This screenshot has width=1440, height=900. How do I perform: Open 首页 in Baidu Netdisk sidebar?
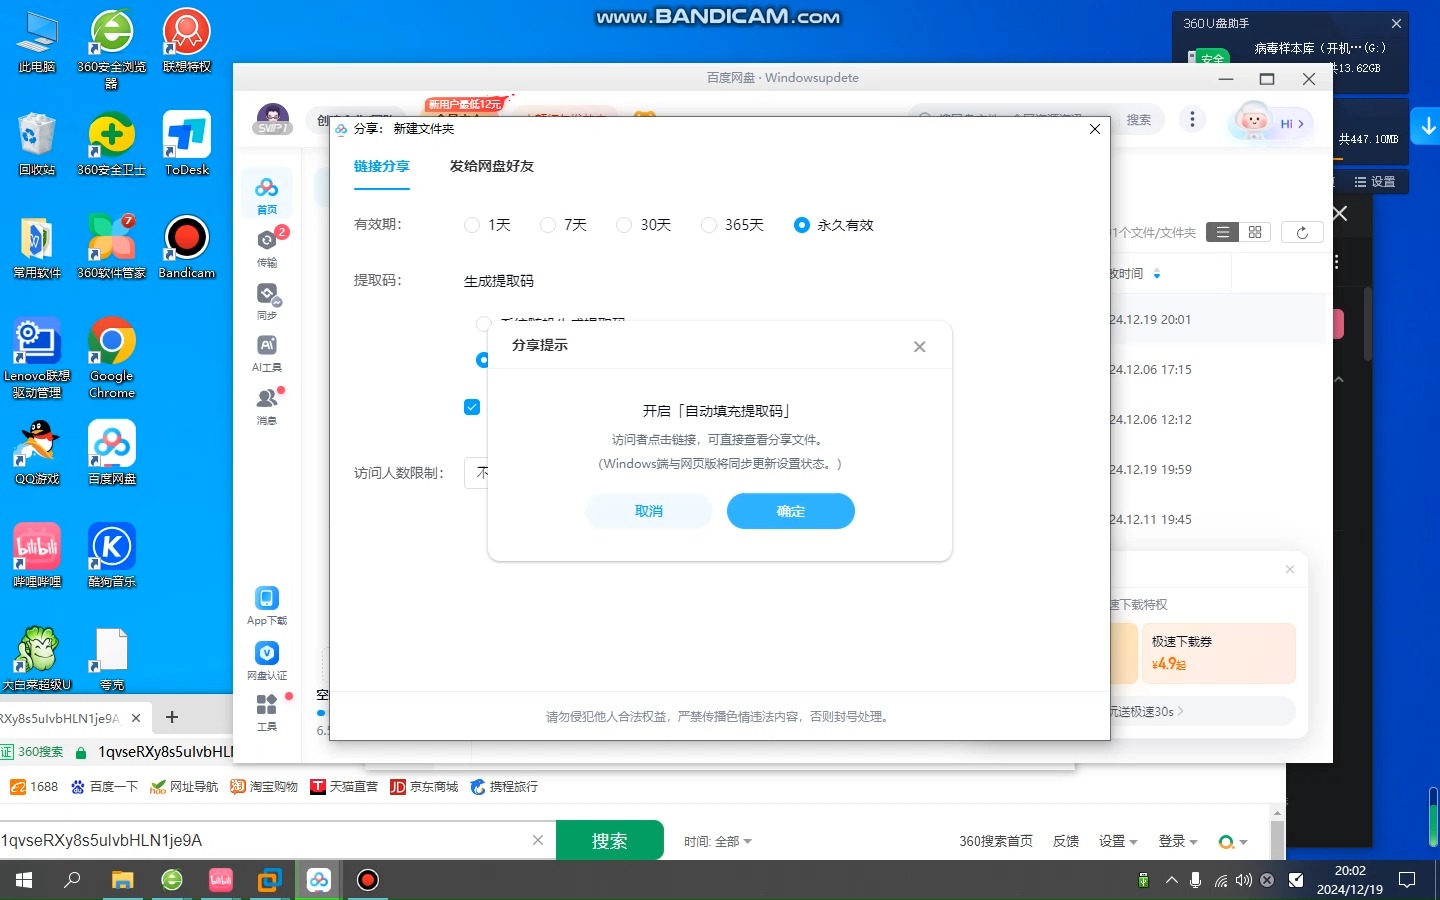267,196
